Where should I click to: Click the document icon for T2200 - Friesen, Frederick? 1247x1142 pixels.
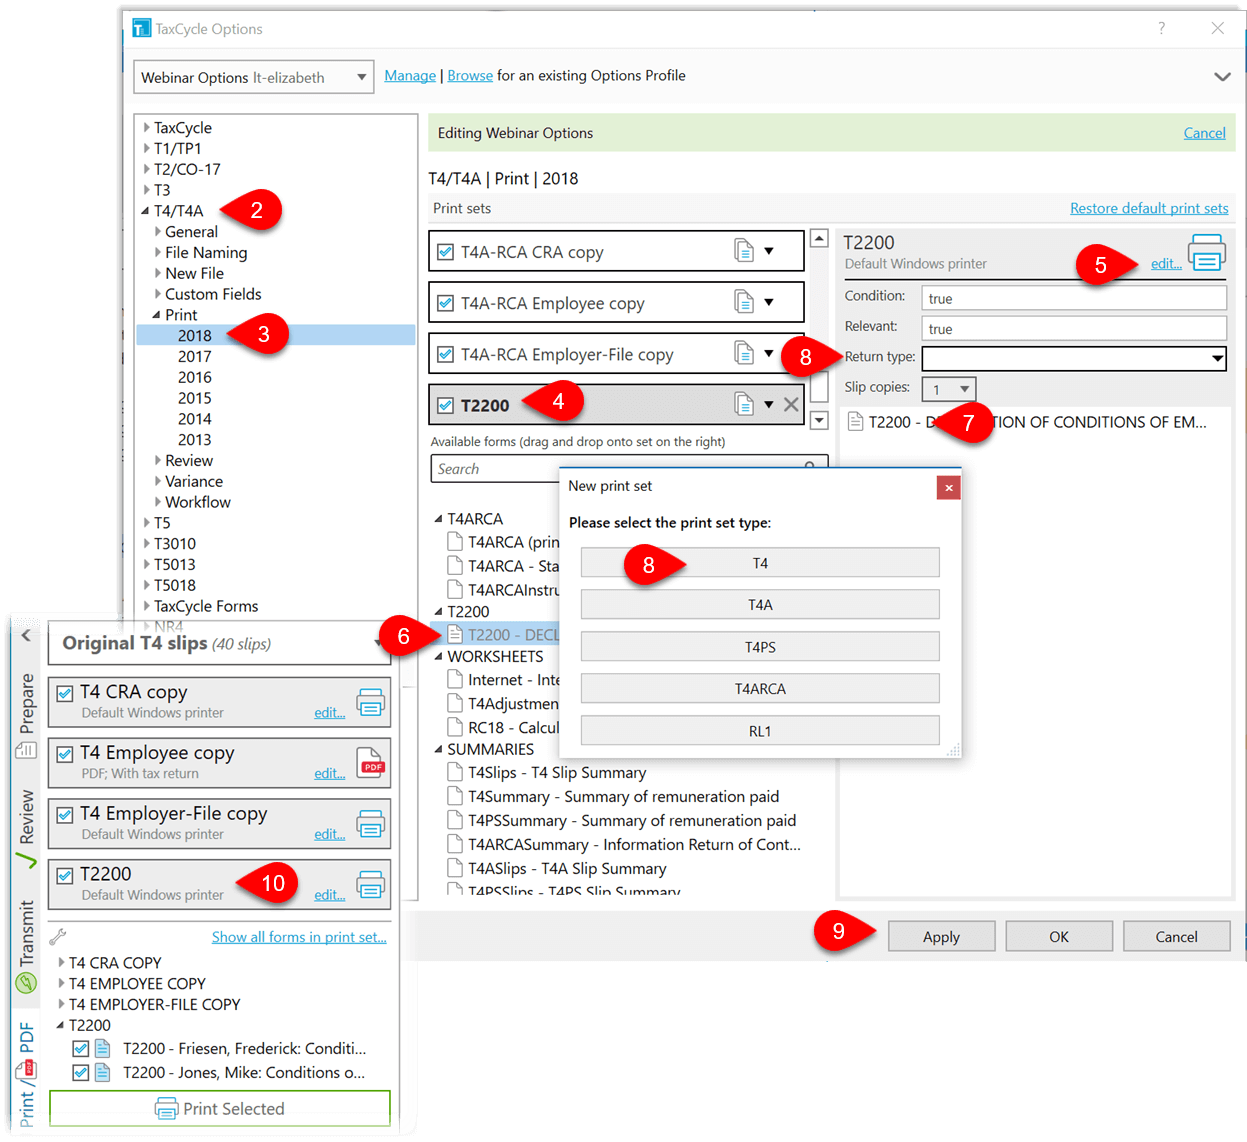pos(102,1049)
